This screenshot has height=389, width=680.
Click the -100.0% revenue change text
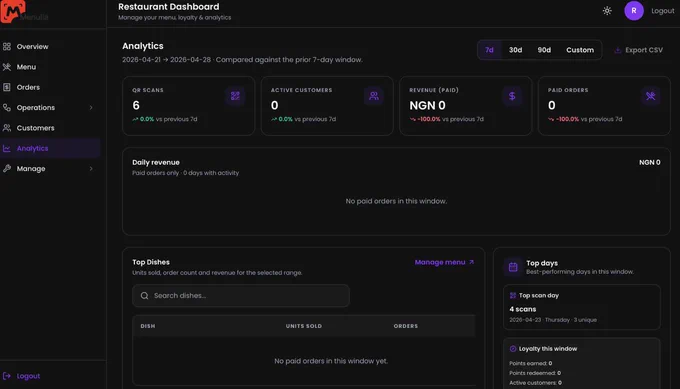(428, 119)
